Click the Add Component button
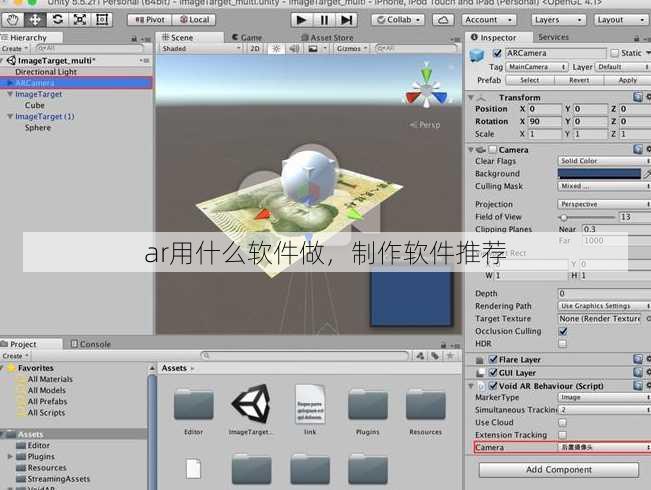The image size is (651, 490). point(559,470)
